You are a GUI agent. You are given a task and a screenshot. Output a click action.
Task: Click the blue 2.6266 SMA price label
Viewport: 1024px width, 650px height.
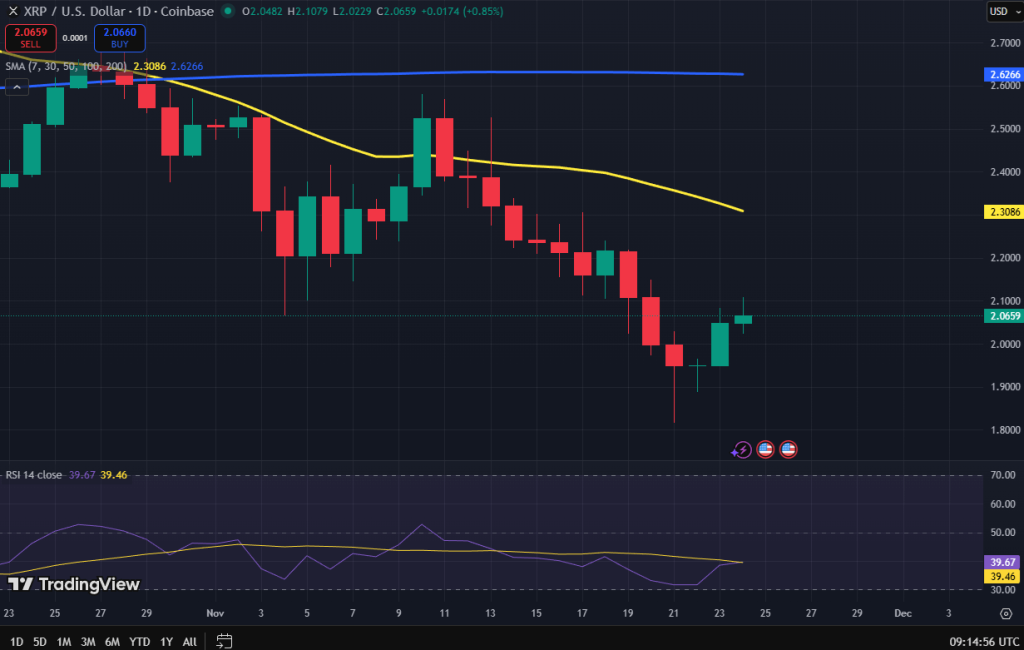(1003, 74)
